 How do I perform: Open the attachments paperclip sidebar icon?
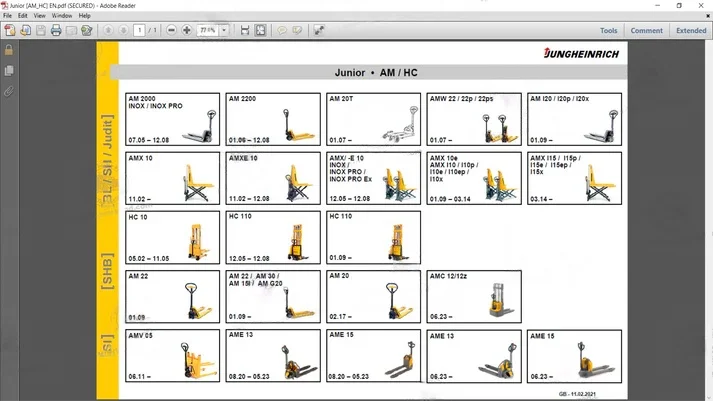click(x=9, y=91)
